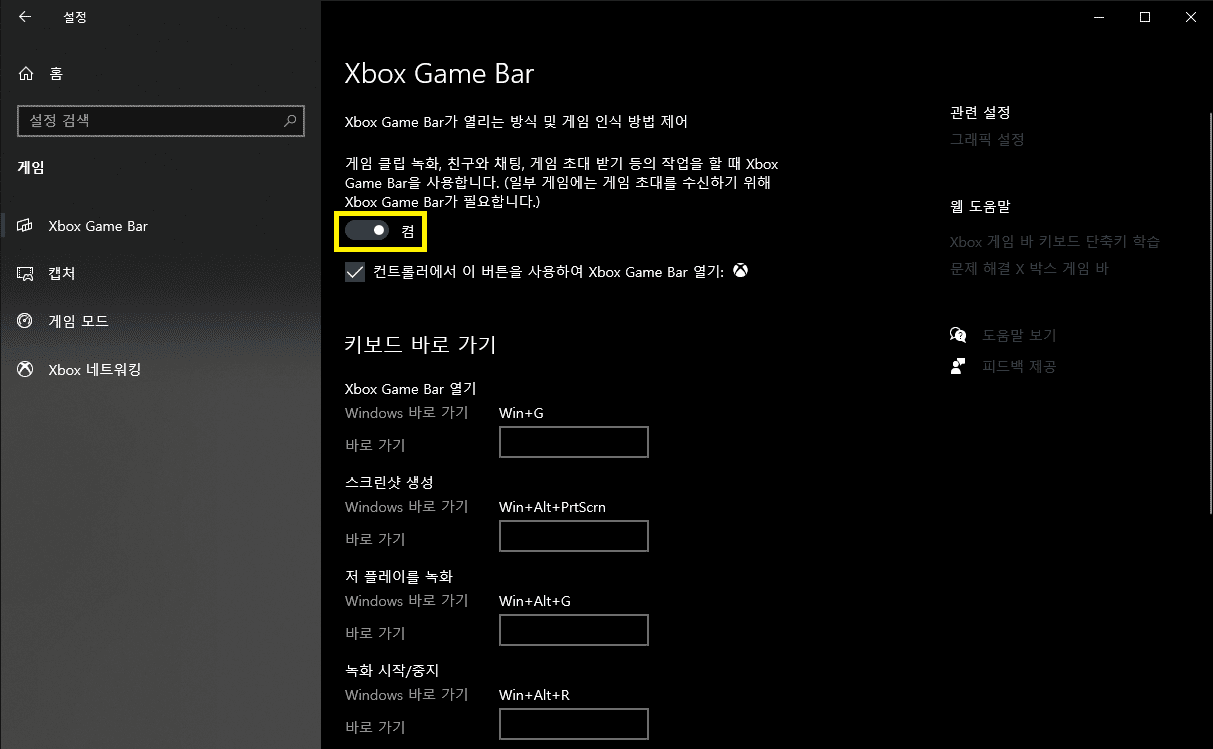
Task: Click the Home icon in sidebar
Action: [26, 74]
